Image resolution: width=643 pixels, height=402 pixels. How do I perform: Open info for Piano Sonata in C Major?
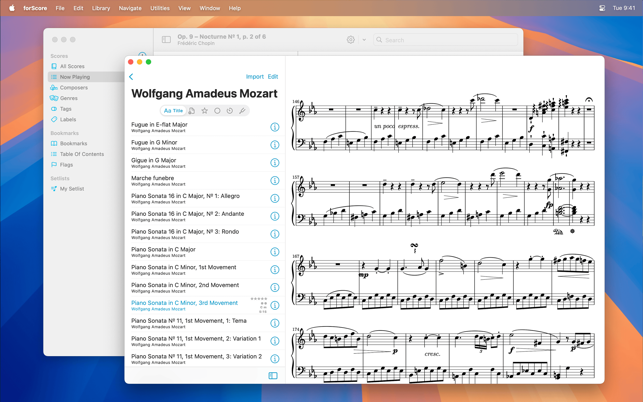click(x=275, y=252)
